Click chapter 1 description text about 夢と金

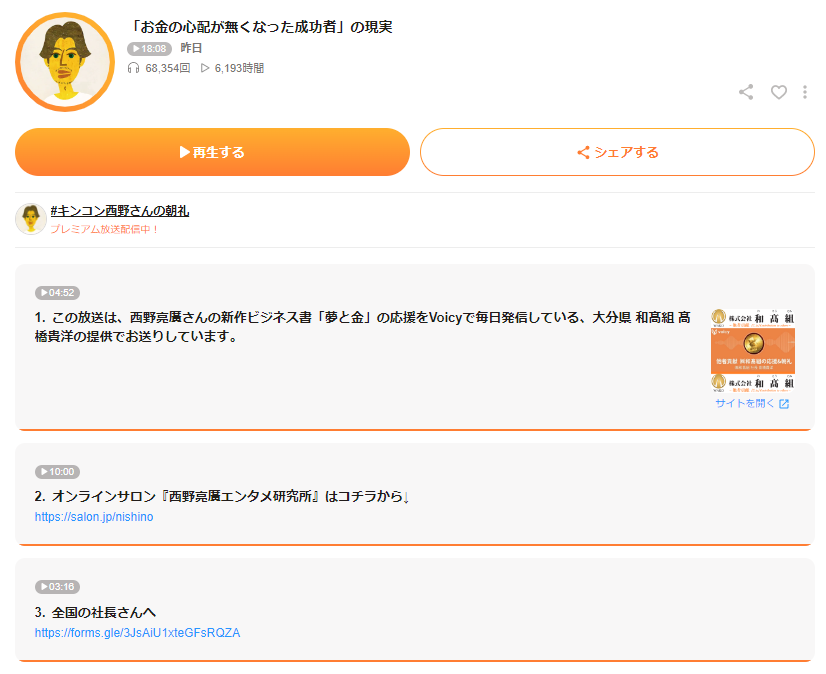point(362,327)
